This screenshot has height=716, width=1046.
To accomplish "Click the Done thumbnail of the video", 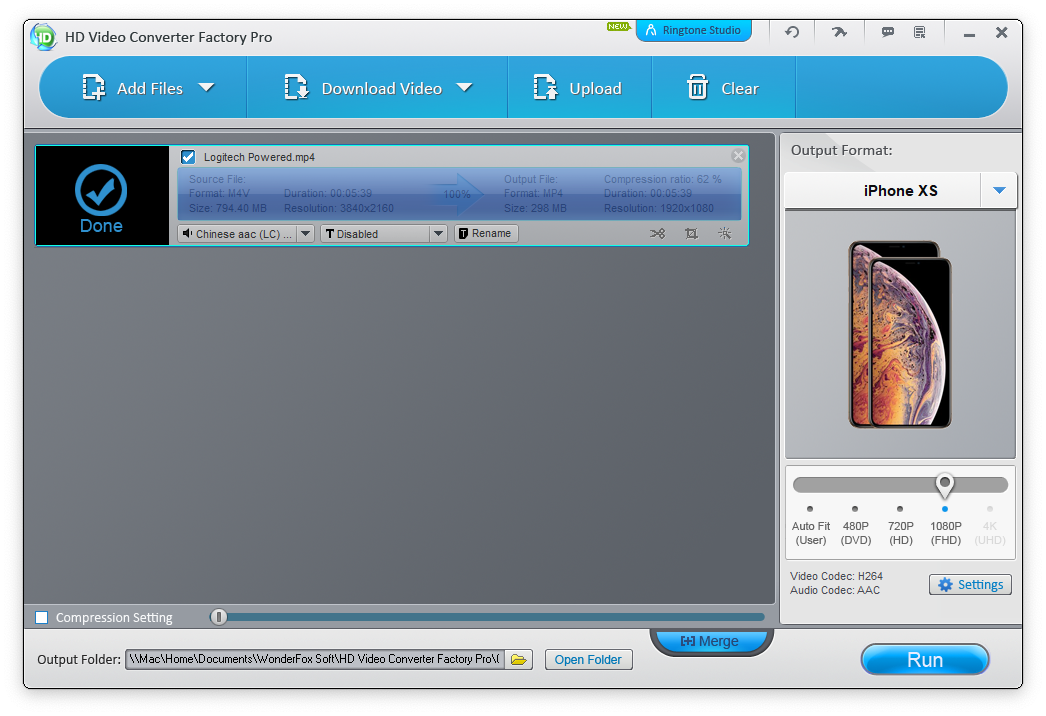I will pos(102,196).
